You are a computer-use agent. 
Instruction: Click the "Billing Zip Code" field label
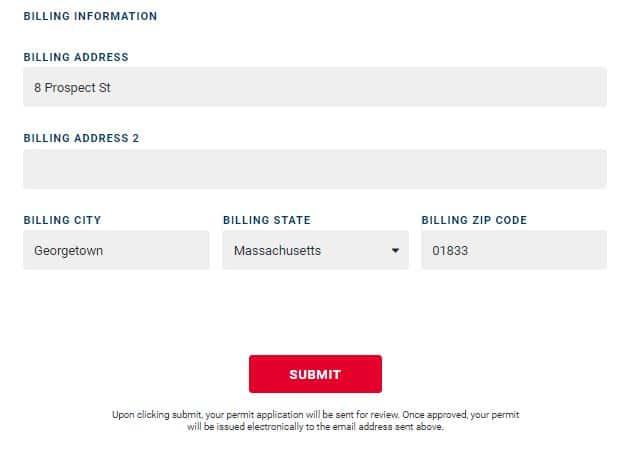(x=474, y=220)
